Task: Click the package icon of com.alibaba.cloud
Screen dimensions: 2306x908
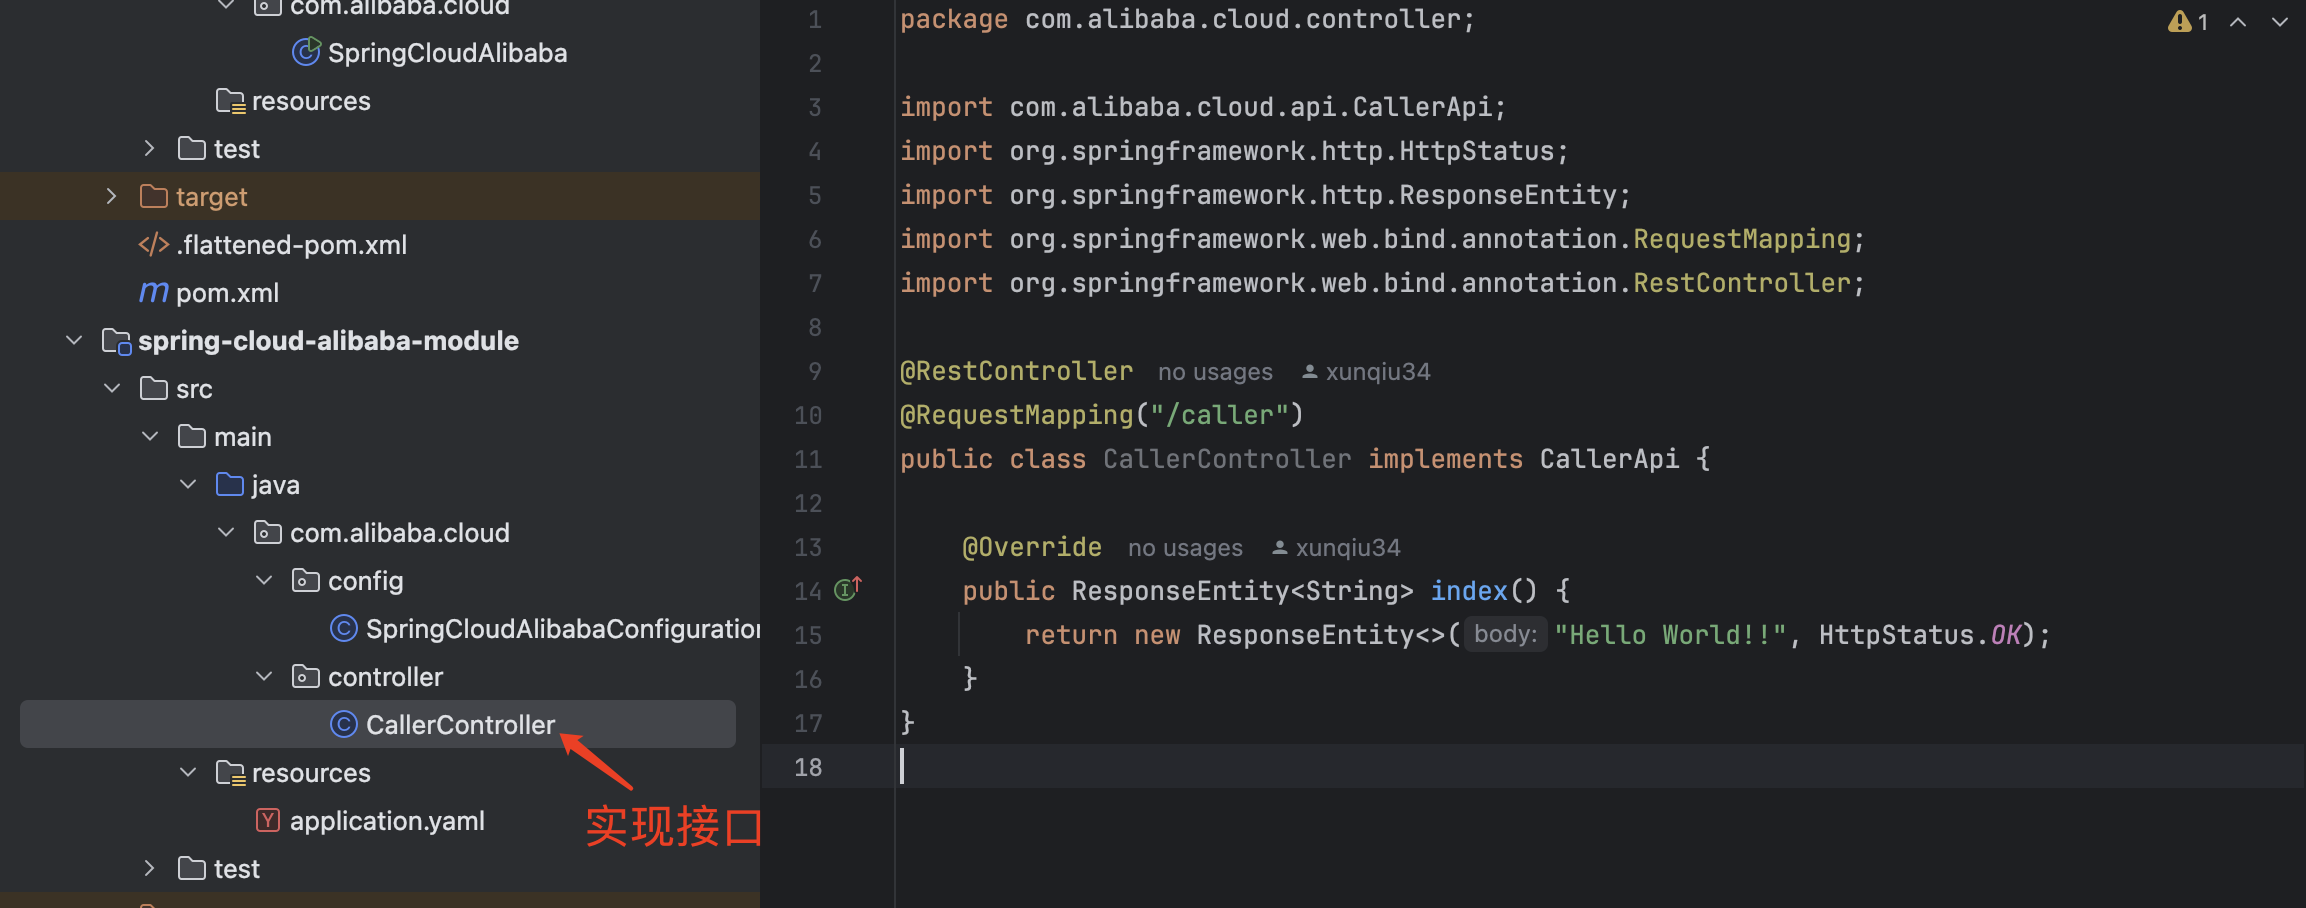Action: (x=267, y=532)
